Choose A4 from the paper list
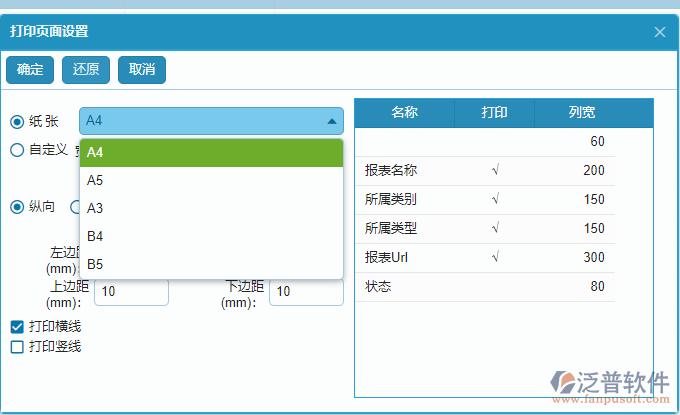The width and height of the screenshot is (680, 415). [x=211, y=153]
